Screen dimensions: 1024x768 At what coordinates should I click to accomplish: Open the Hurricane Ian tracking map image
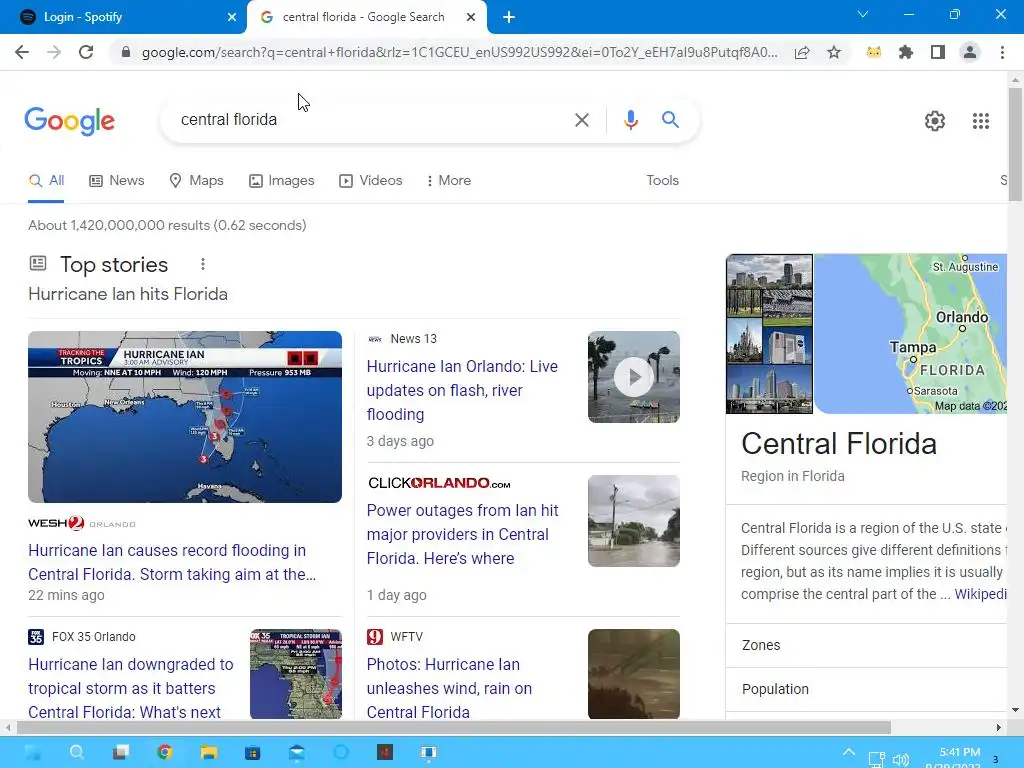pos(185,417)
